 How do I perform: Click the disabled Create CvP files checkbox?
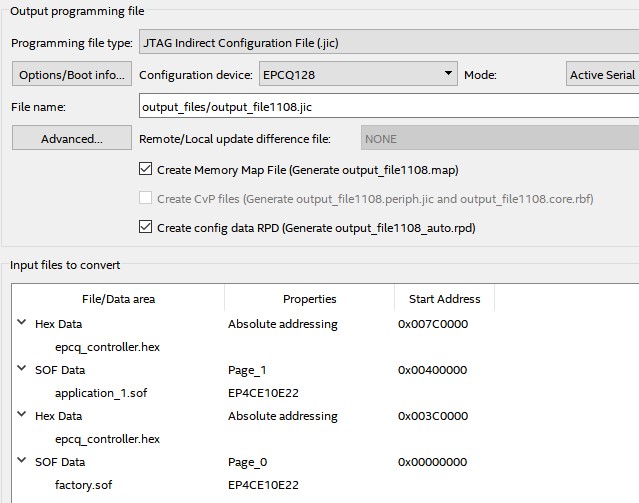tap(145, 198)
